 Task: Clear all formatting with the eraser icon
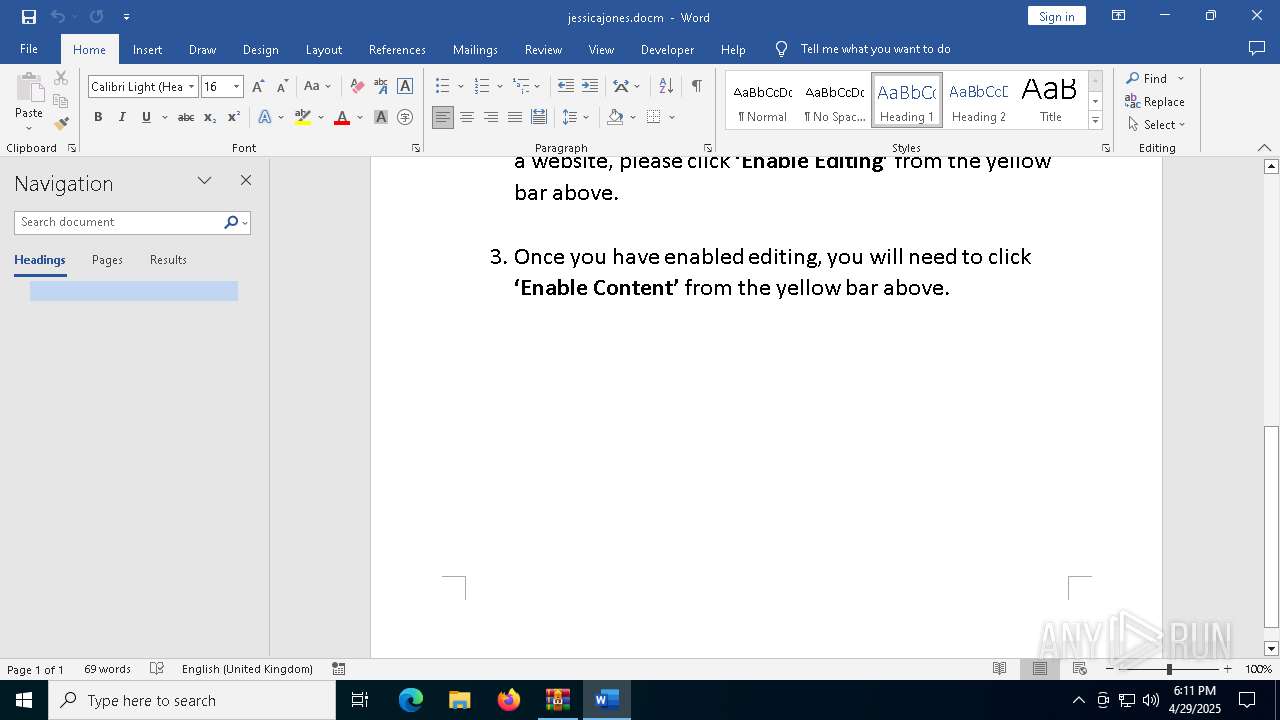coord(357,87)
